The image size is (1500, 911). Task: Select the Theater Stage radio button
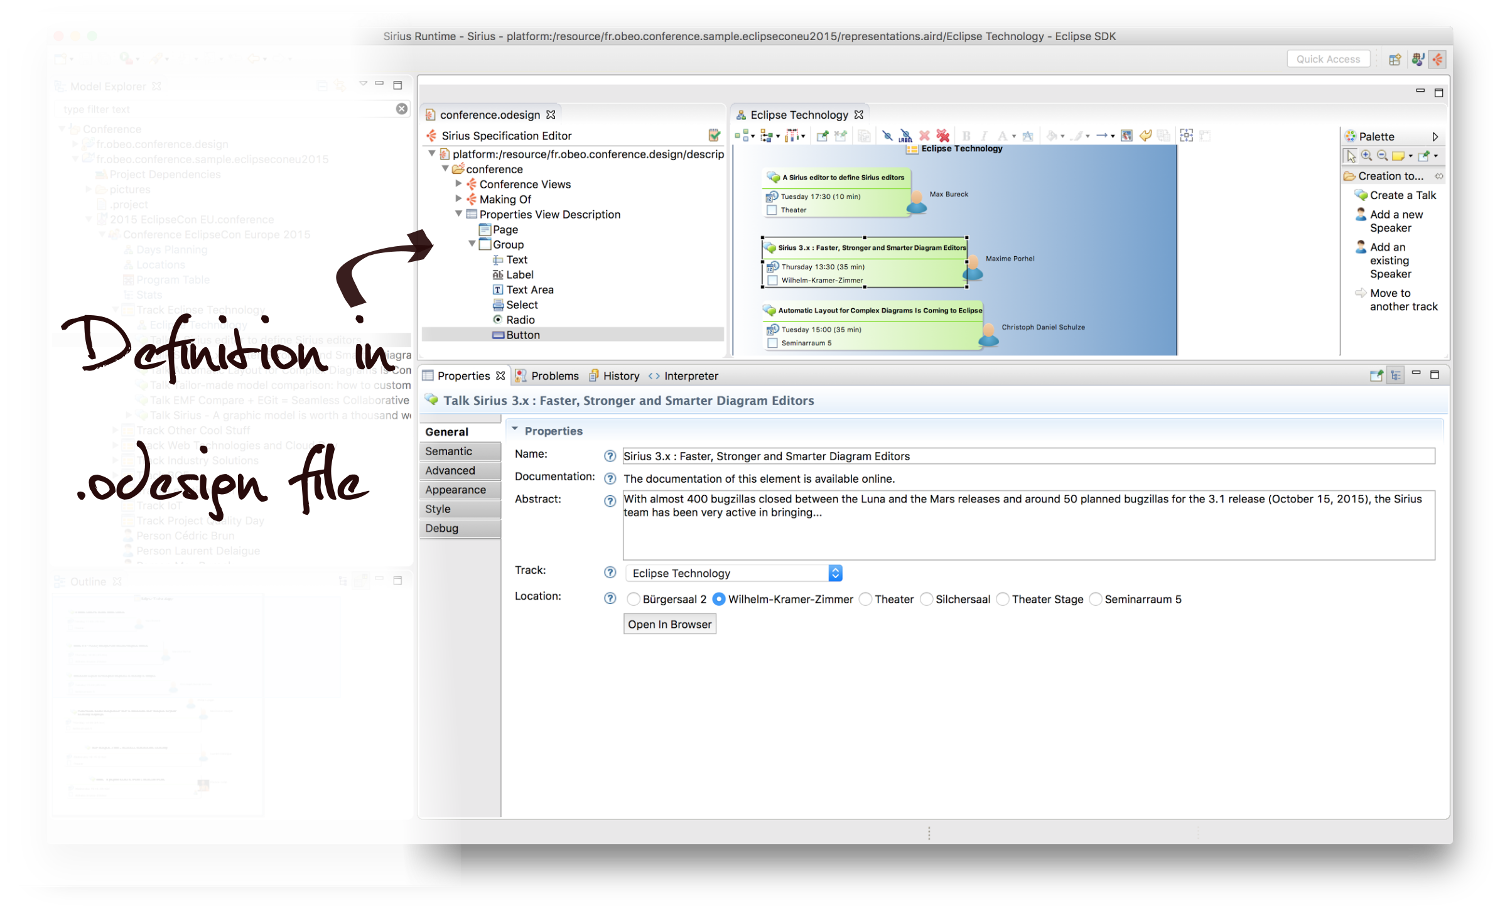pyautogui.click(x=1002, y=599)
